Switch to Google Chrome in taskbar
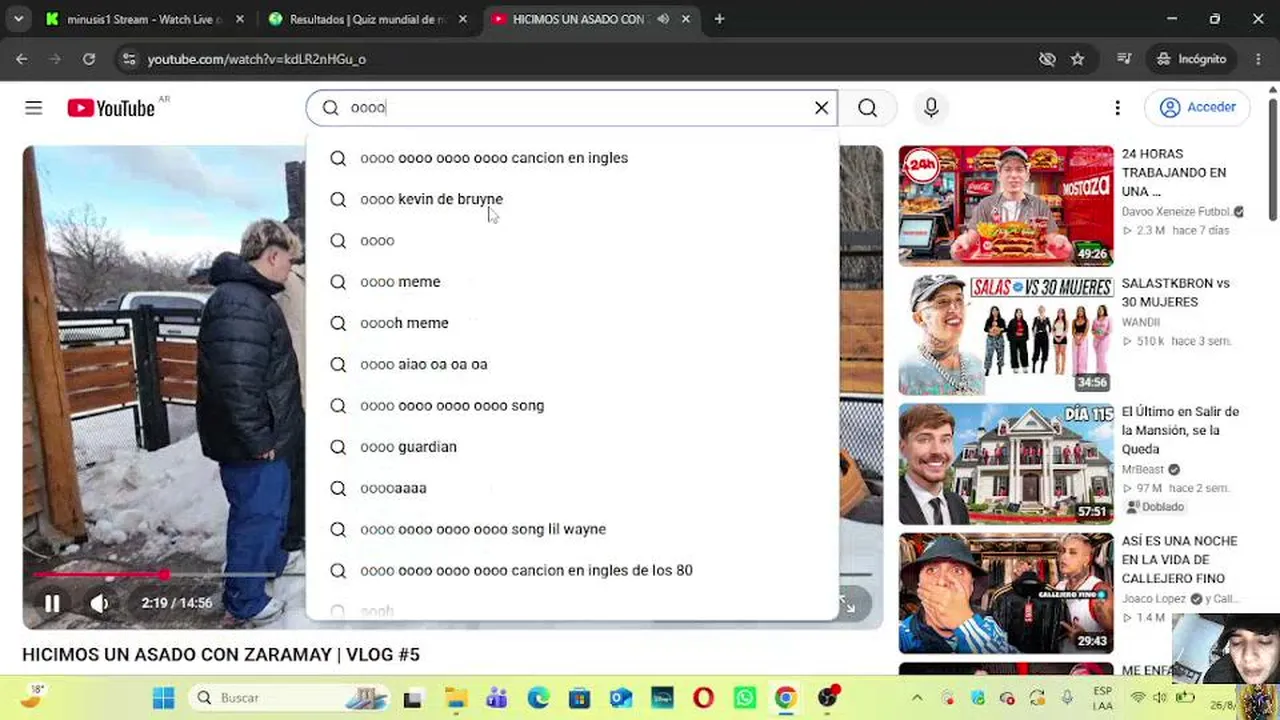Viewport: 1280px width, 720px height. 786,698
